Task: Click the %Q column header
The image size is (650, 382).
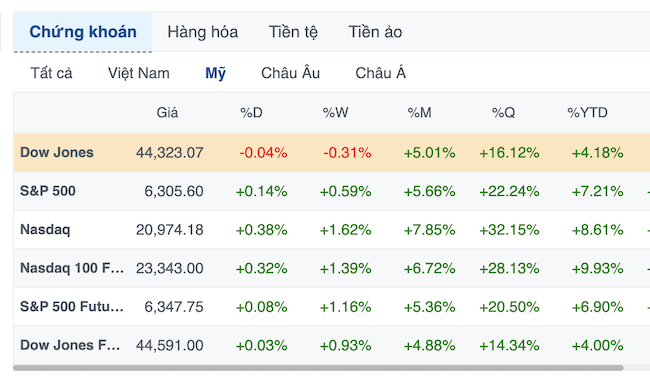Action: pos(503,113)
